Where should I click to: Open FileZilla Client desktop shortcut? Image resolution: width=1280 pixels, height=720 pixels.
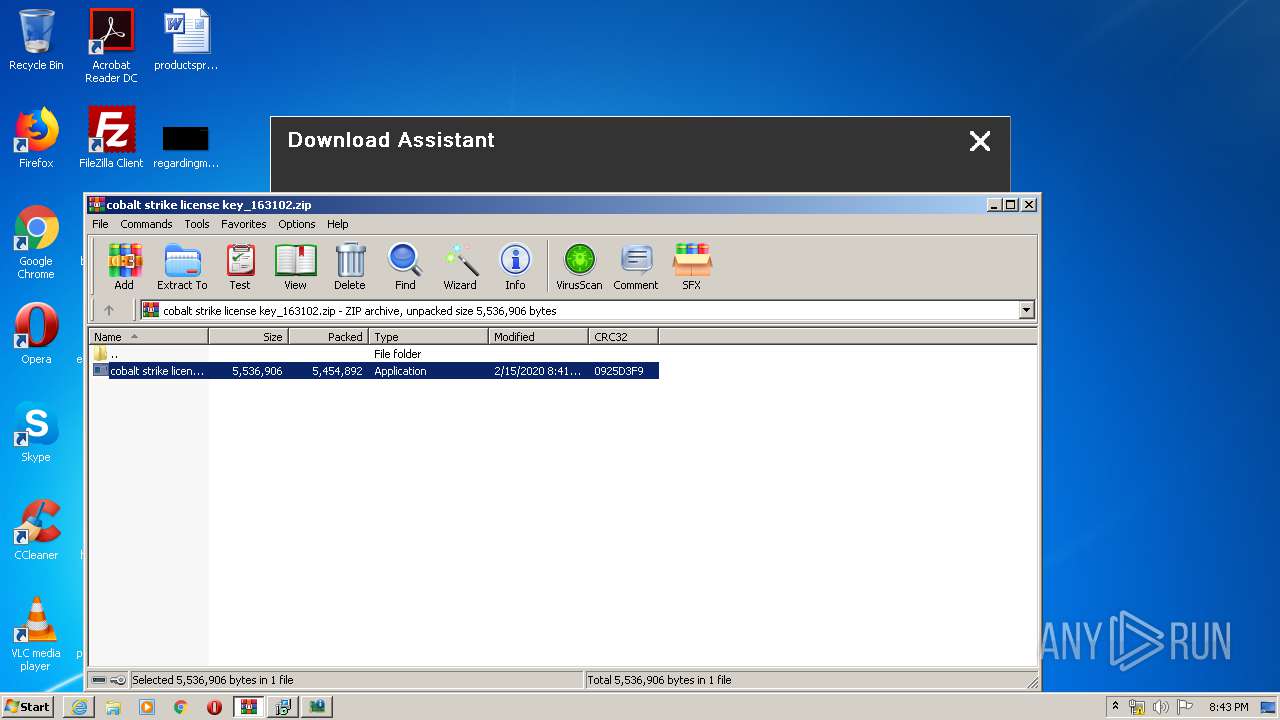click(111, 138)
